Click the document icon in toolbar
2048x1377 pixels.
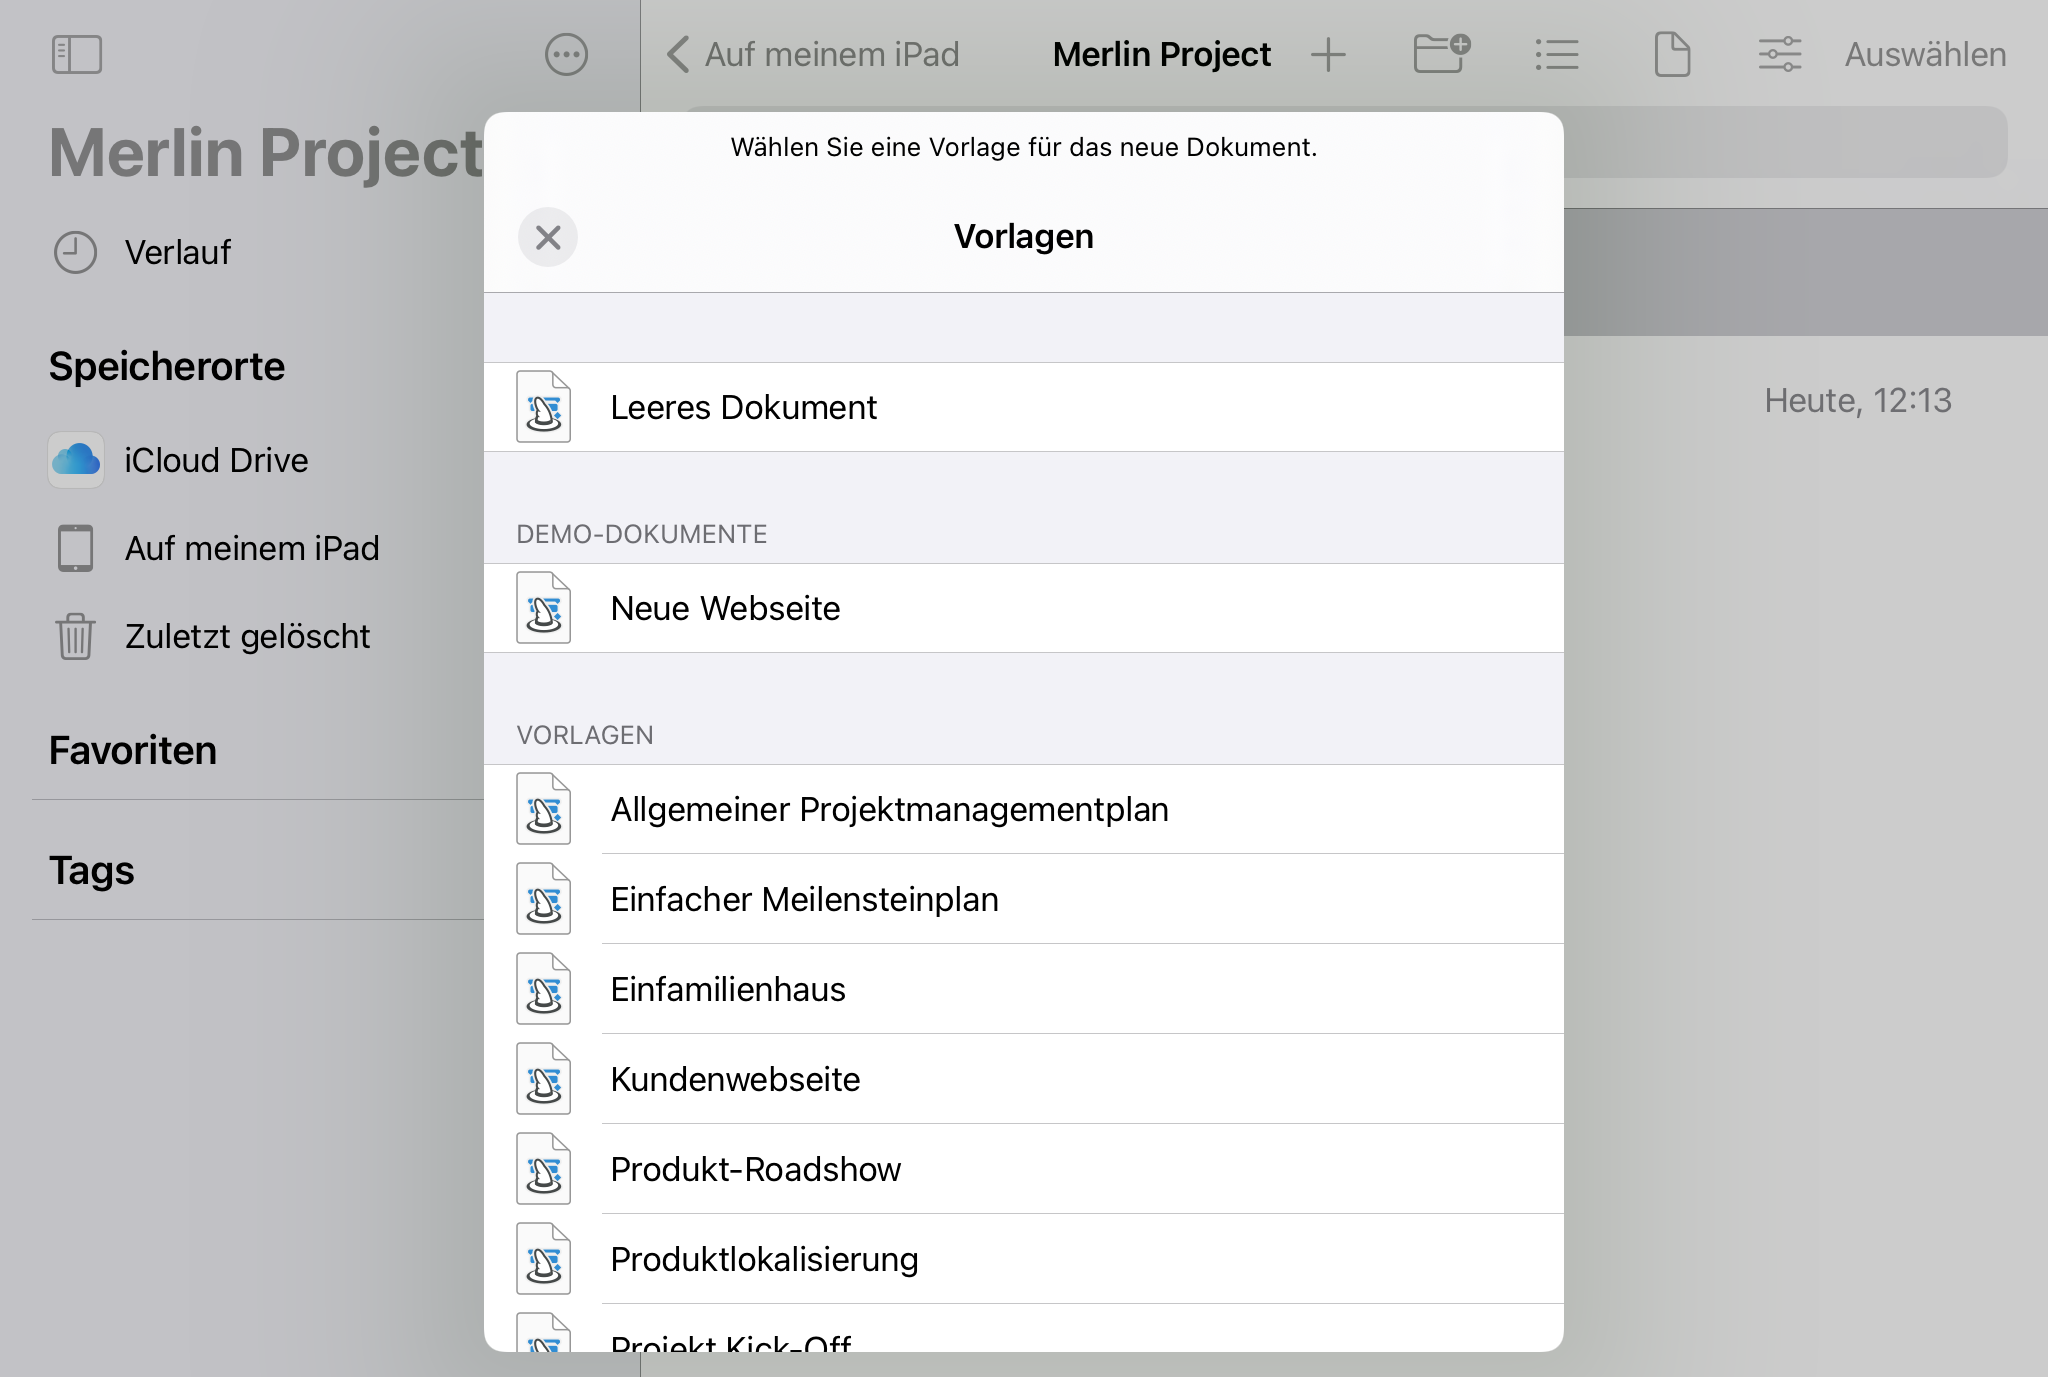pos(1672,54)
